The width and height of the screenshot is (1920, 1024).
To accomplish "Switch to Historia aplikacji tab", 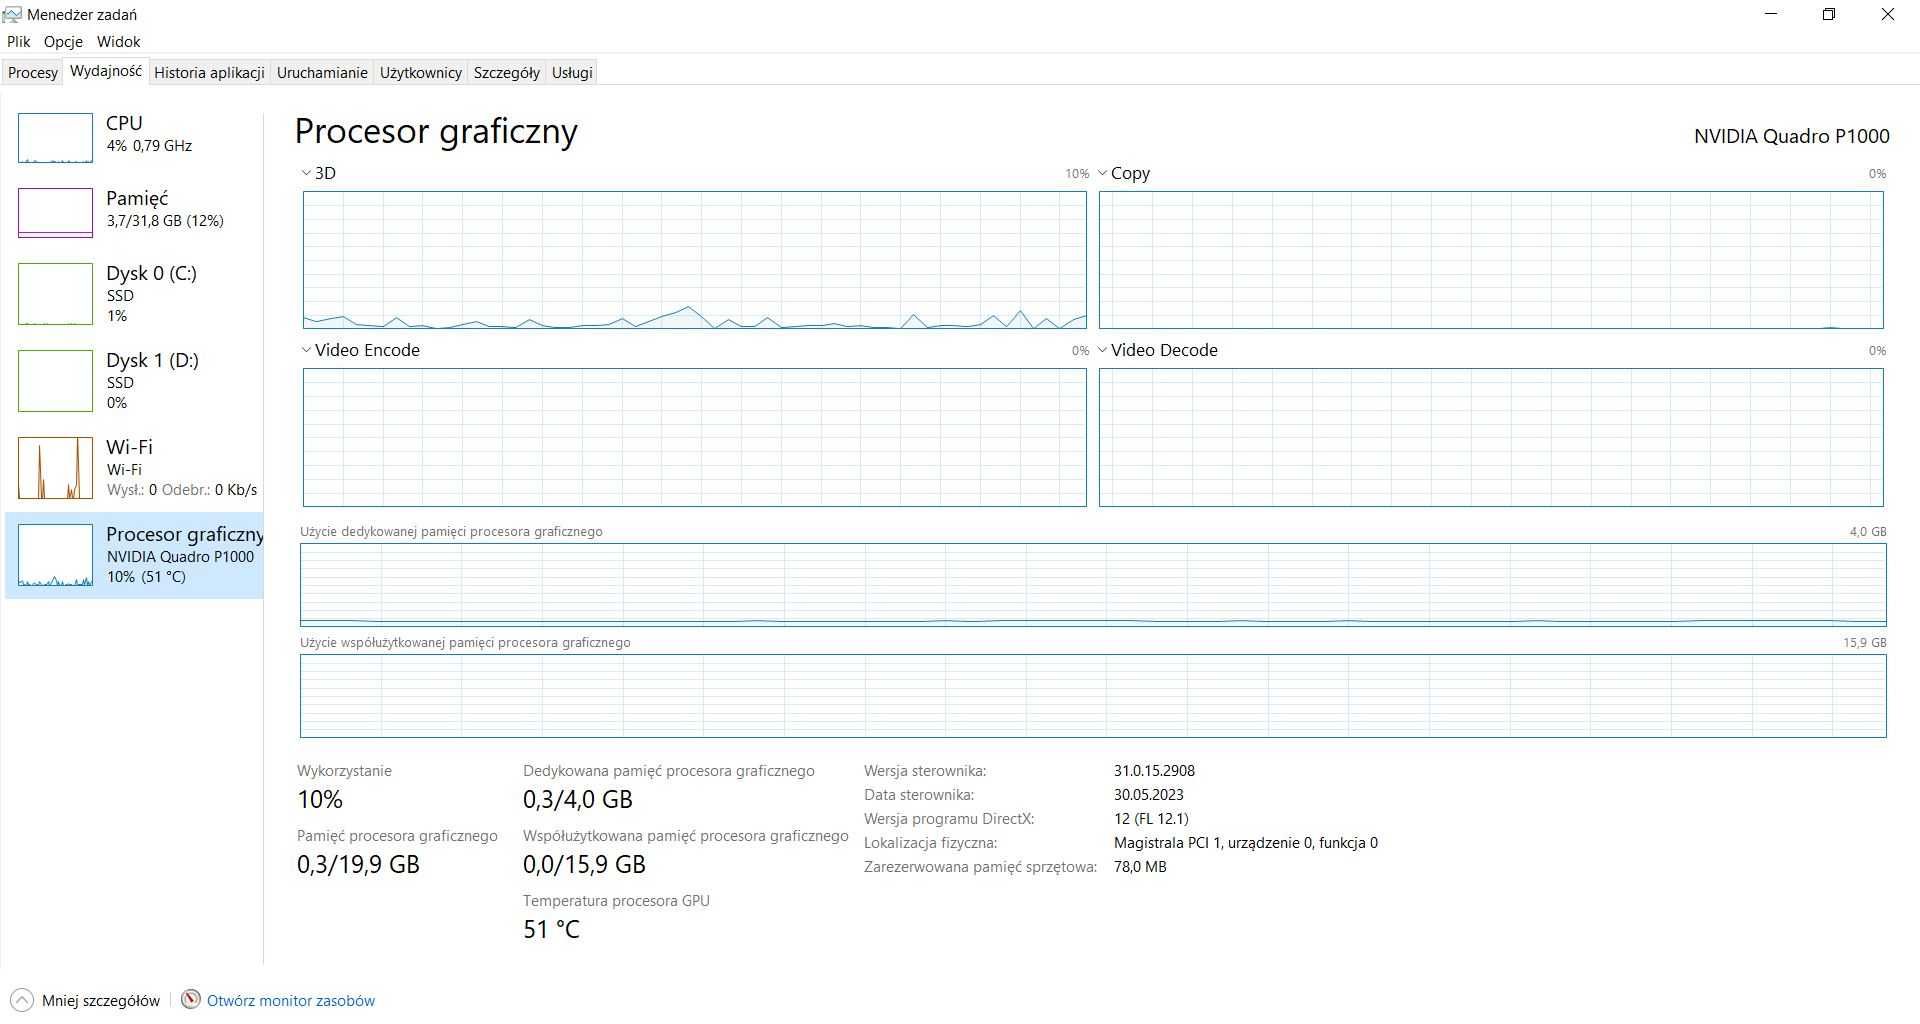I will pyautogui.click(x=209, y=73).
